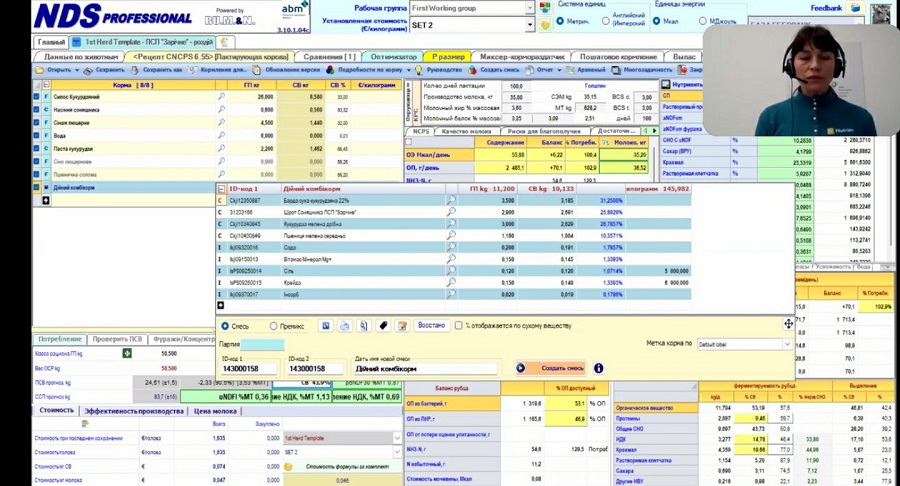Open the SET 2 cost dropdown
900x486 pixels.
(529, 25)
